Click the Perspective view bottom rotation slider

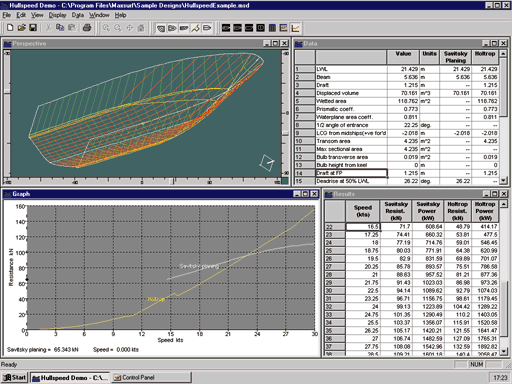tap(173, 181)
